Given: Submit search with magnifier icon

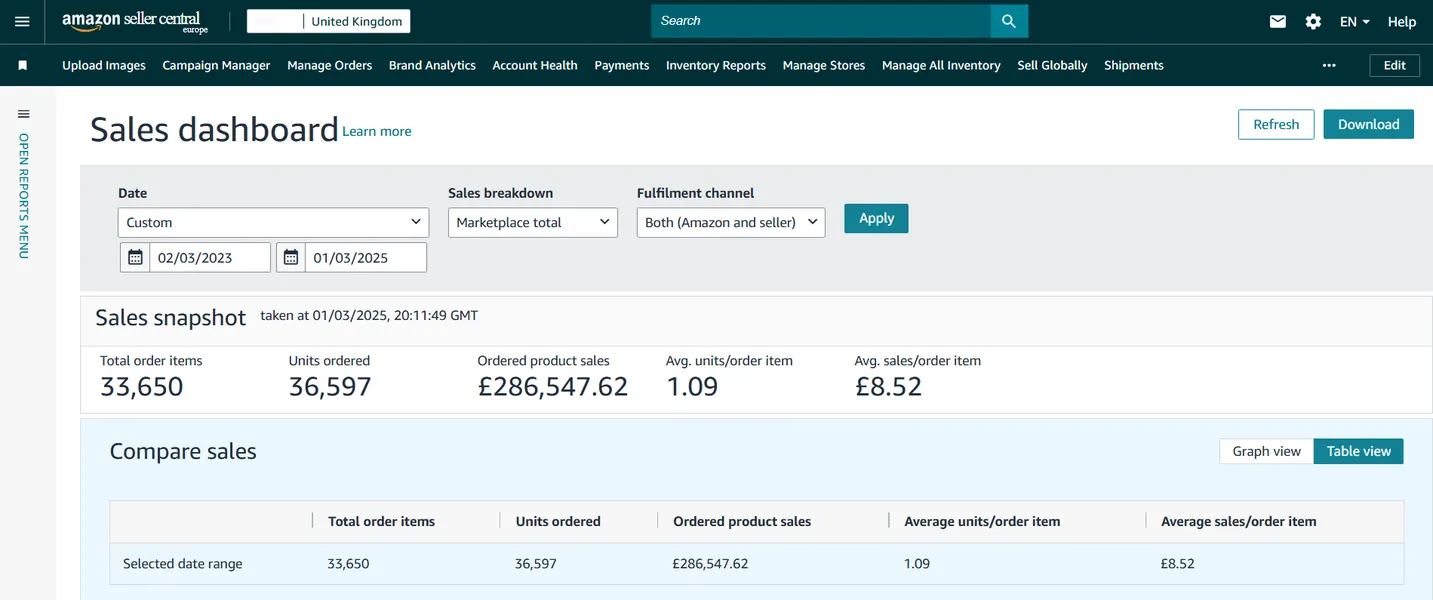Looking at the screenshot, I should [x=1009, y=21].
